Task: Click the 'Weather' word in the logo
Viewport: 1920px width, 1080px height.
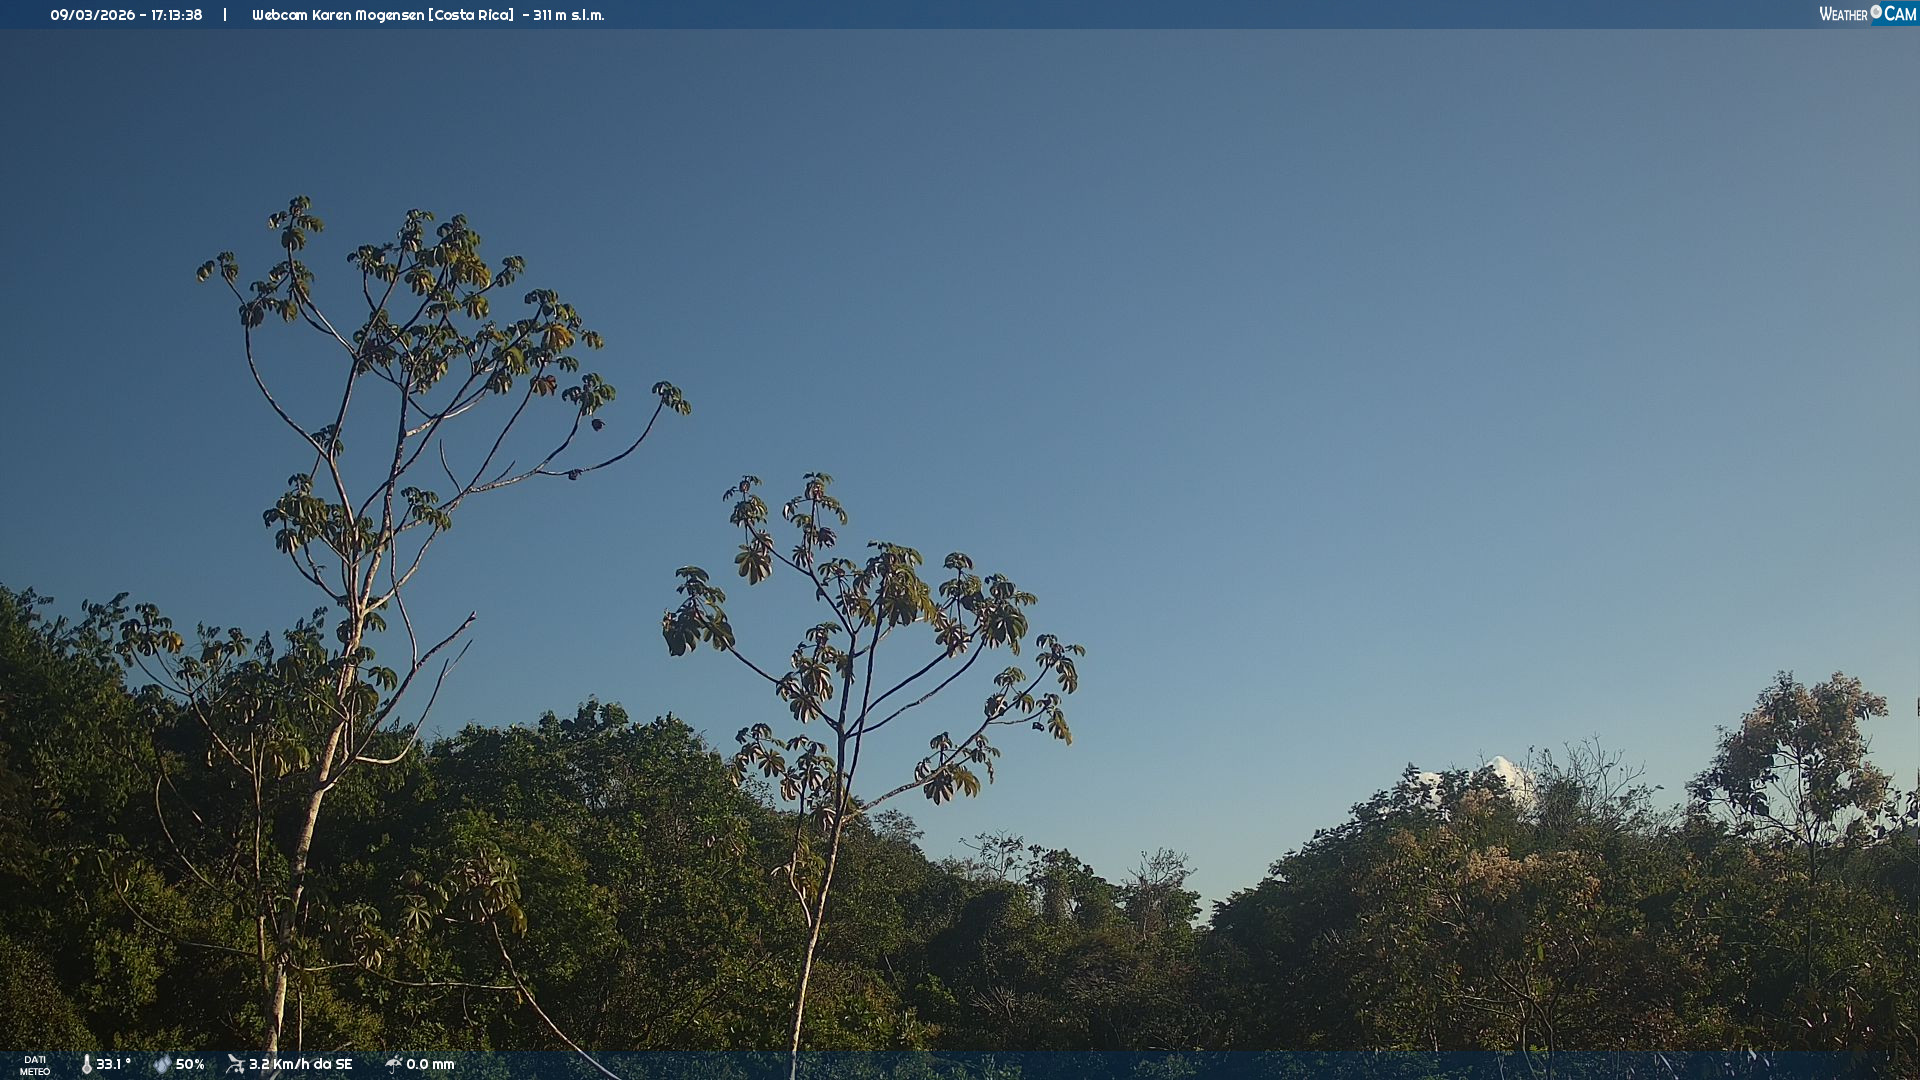Action: pos(1843,15)
